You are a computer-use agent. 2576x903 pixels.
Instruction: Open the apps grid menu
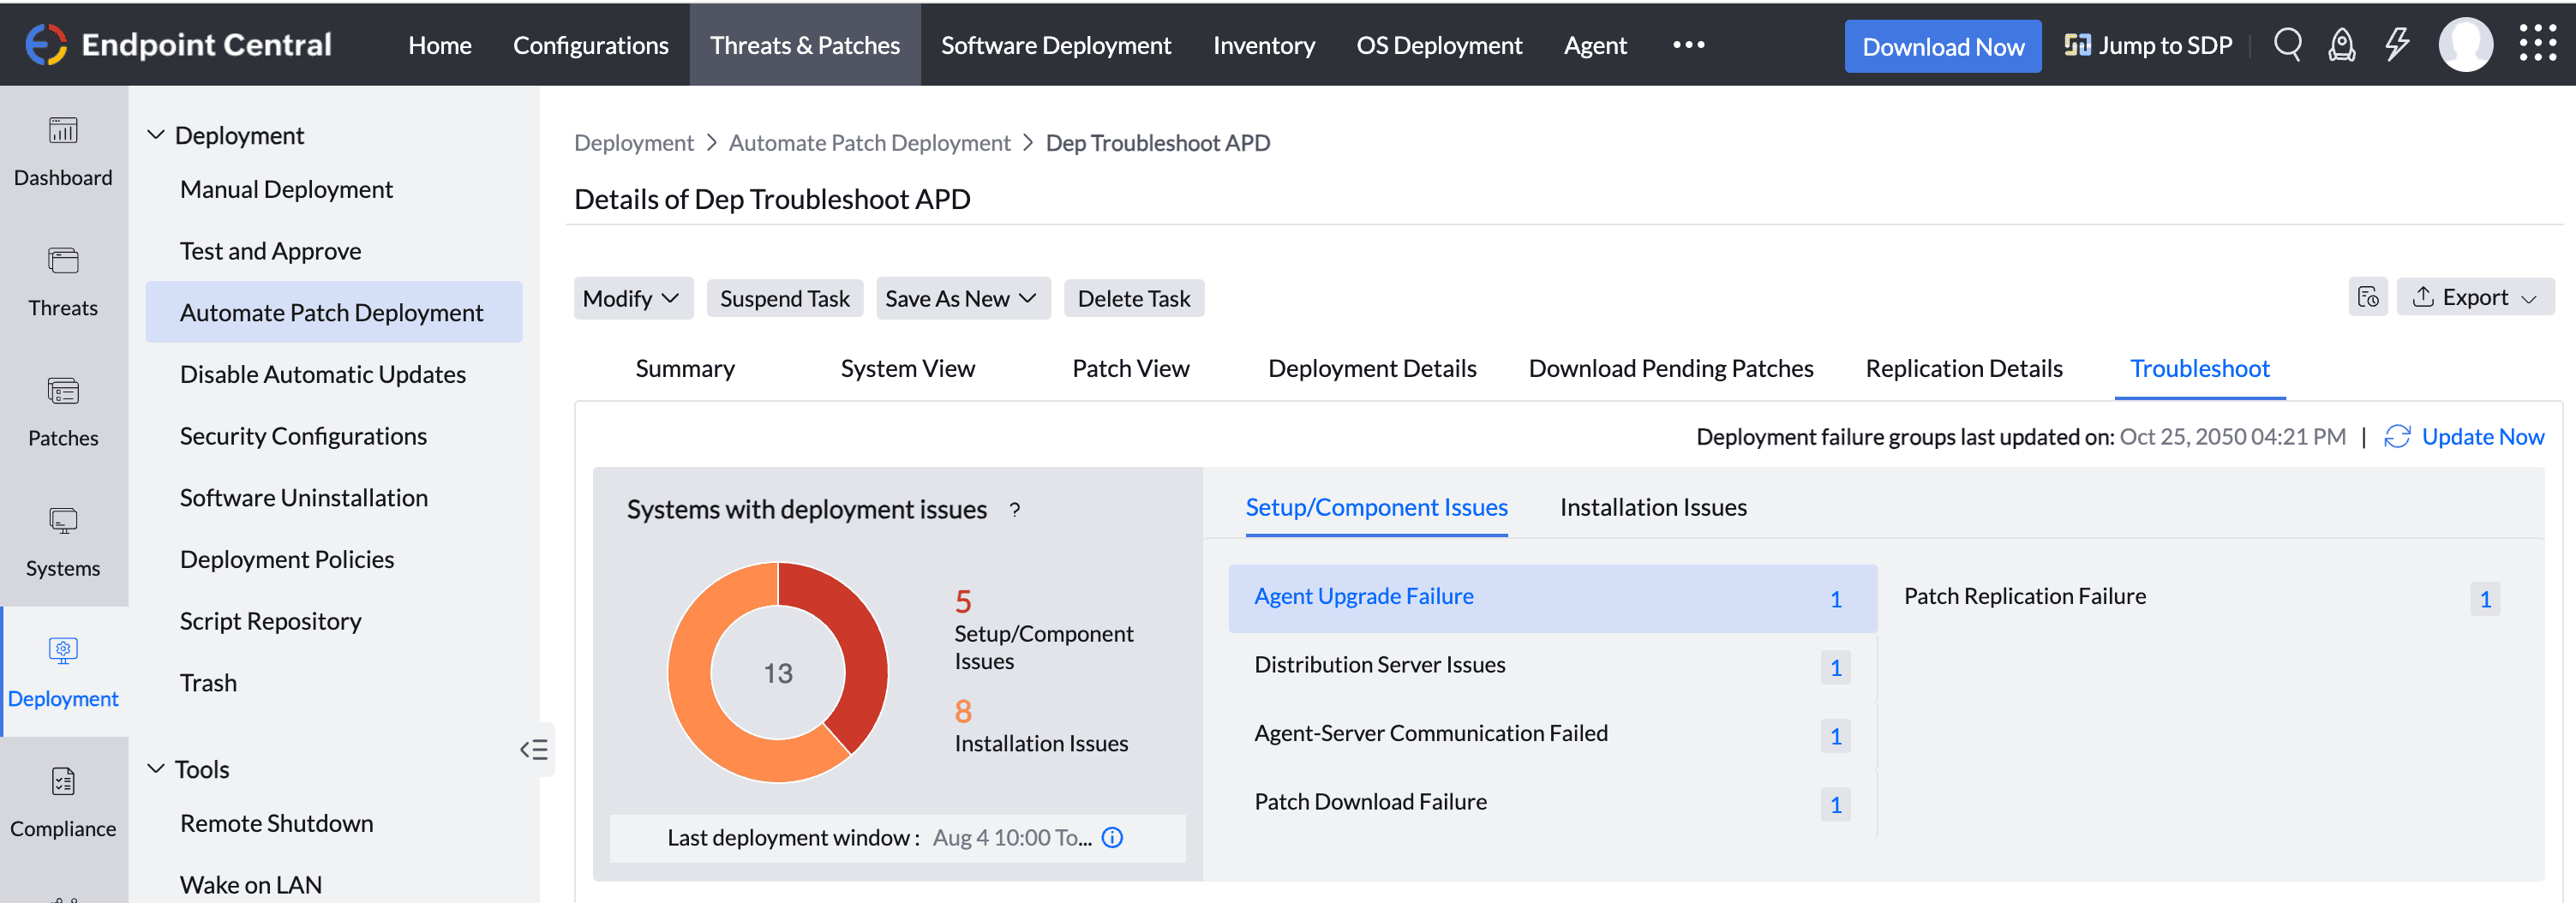pos(2537,44)
